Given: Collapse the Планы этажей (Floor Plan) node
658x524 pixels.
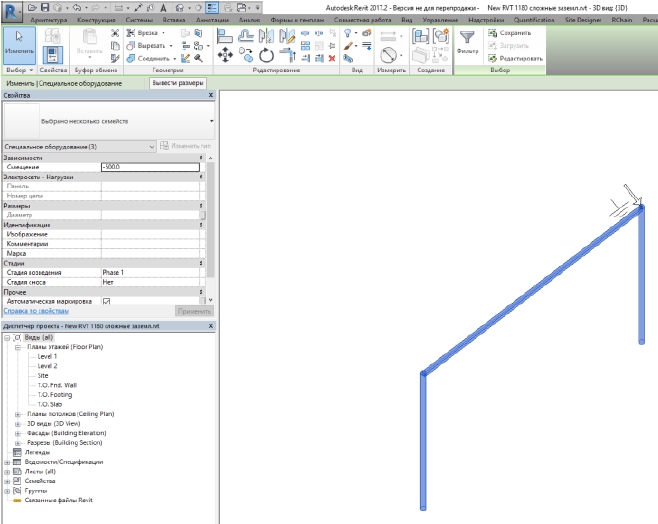Looking at the screenshot, I should point(18,347).
